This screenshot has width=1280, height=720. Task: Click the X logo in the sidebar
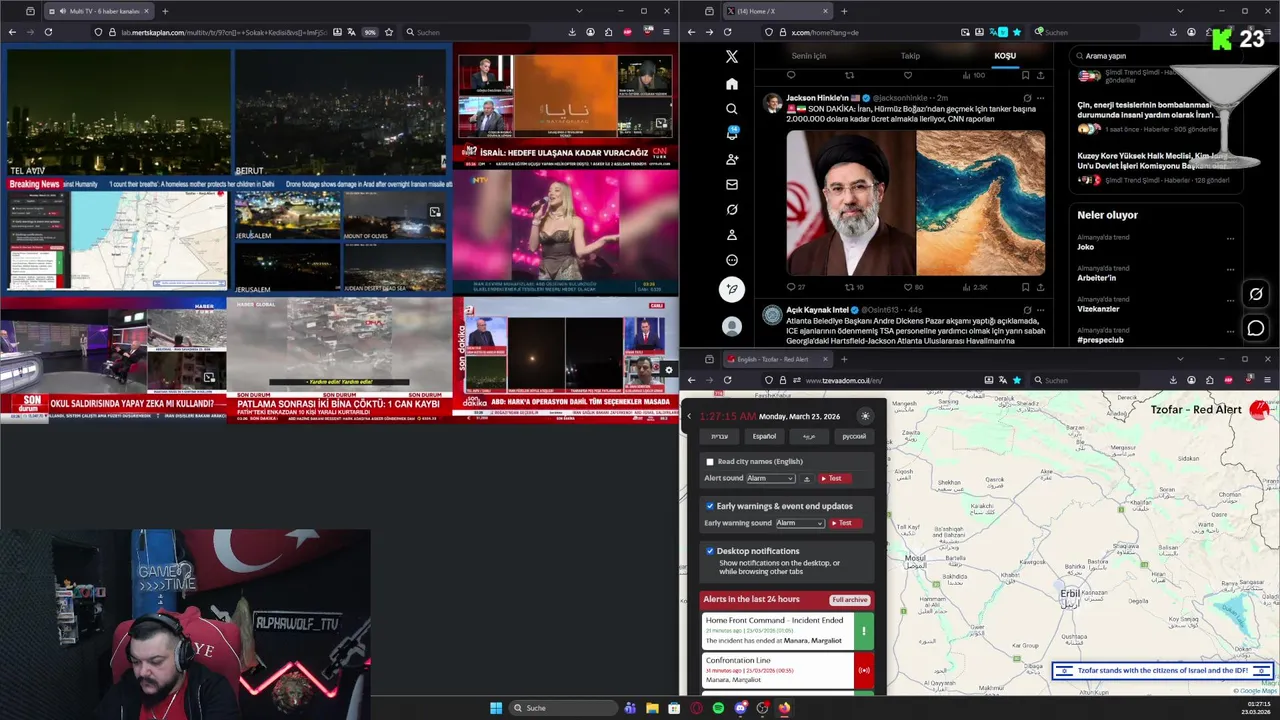(732, 57)
